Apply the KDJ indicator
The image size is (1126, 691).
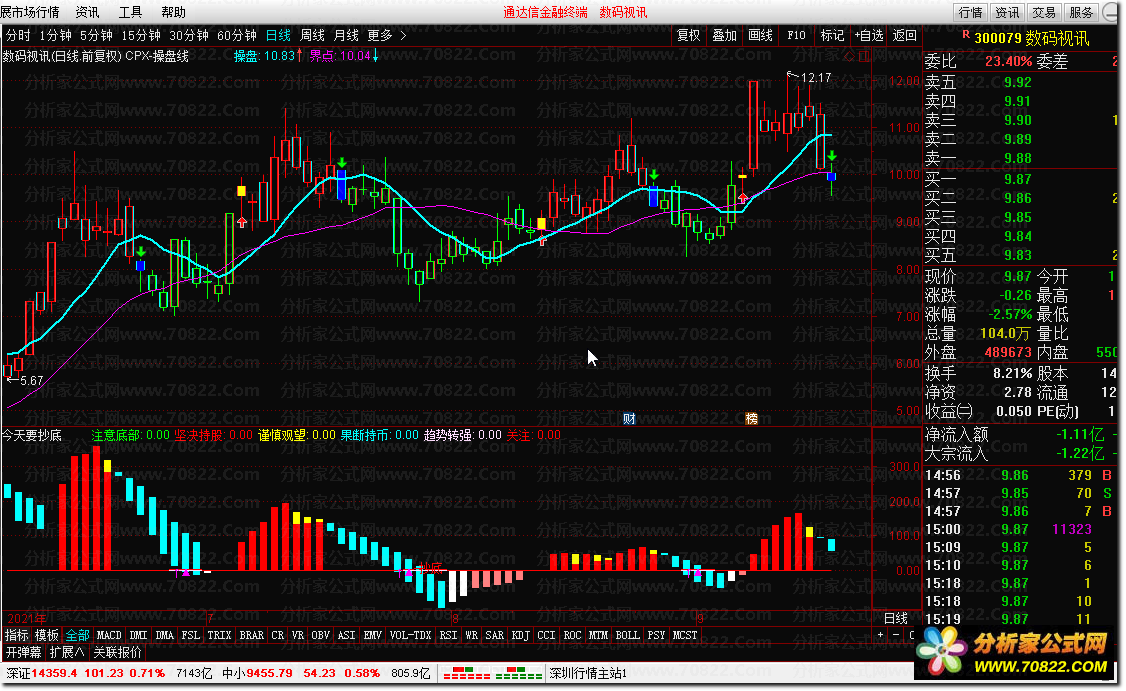(x=521, y=635)
